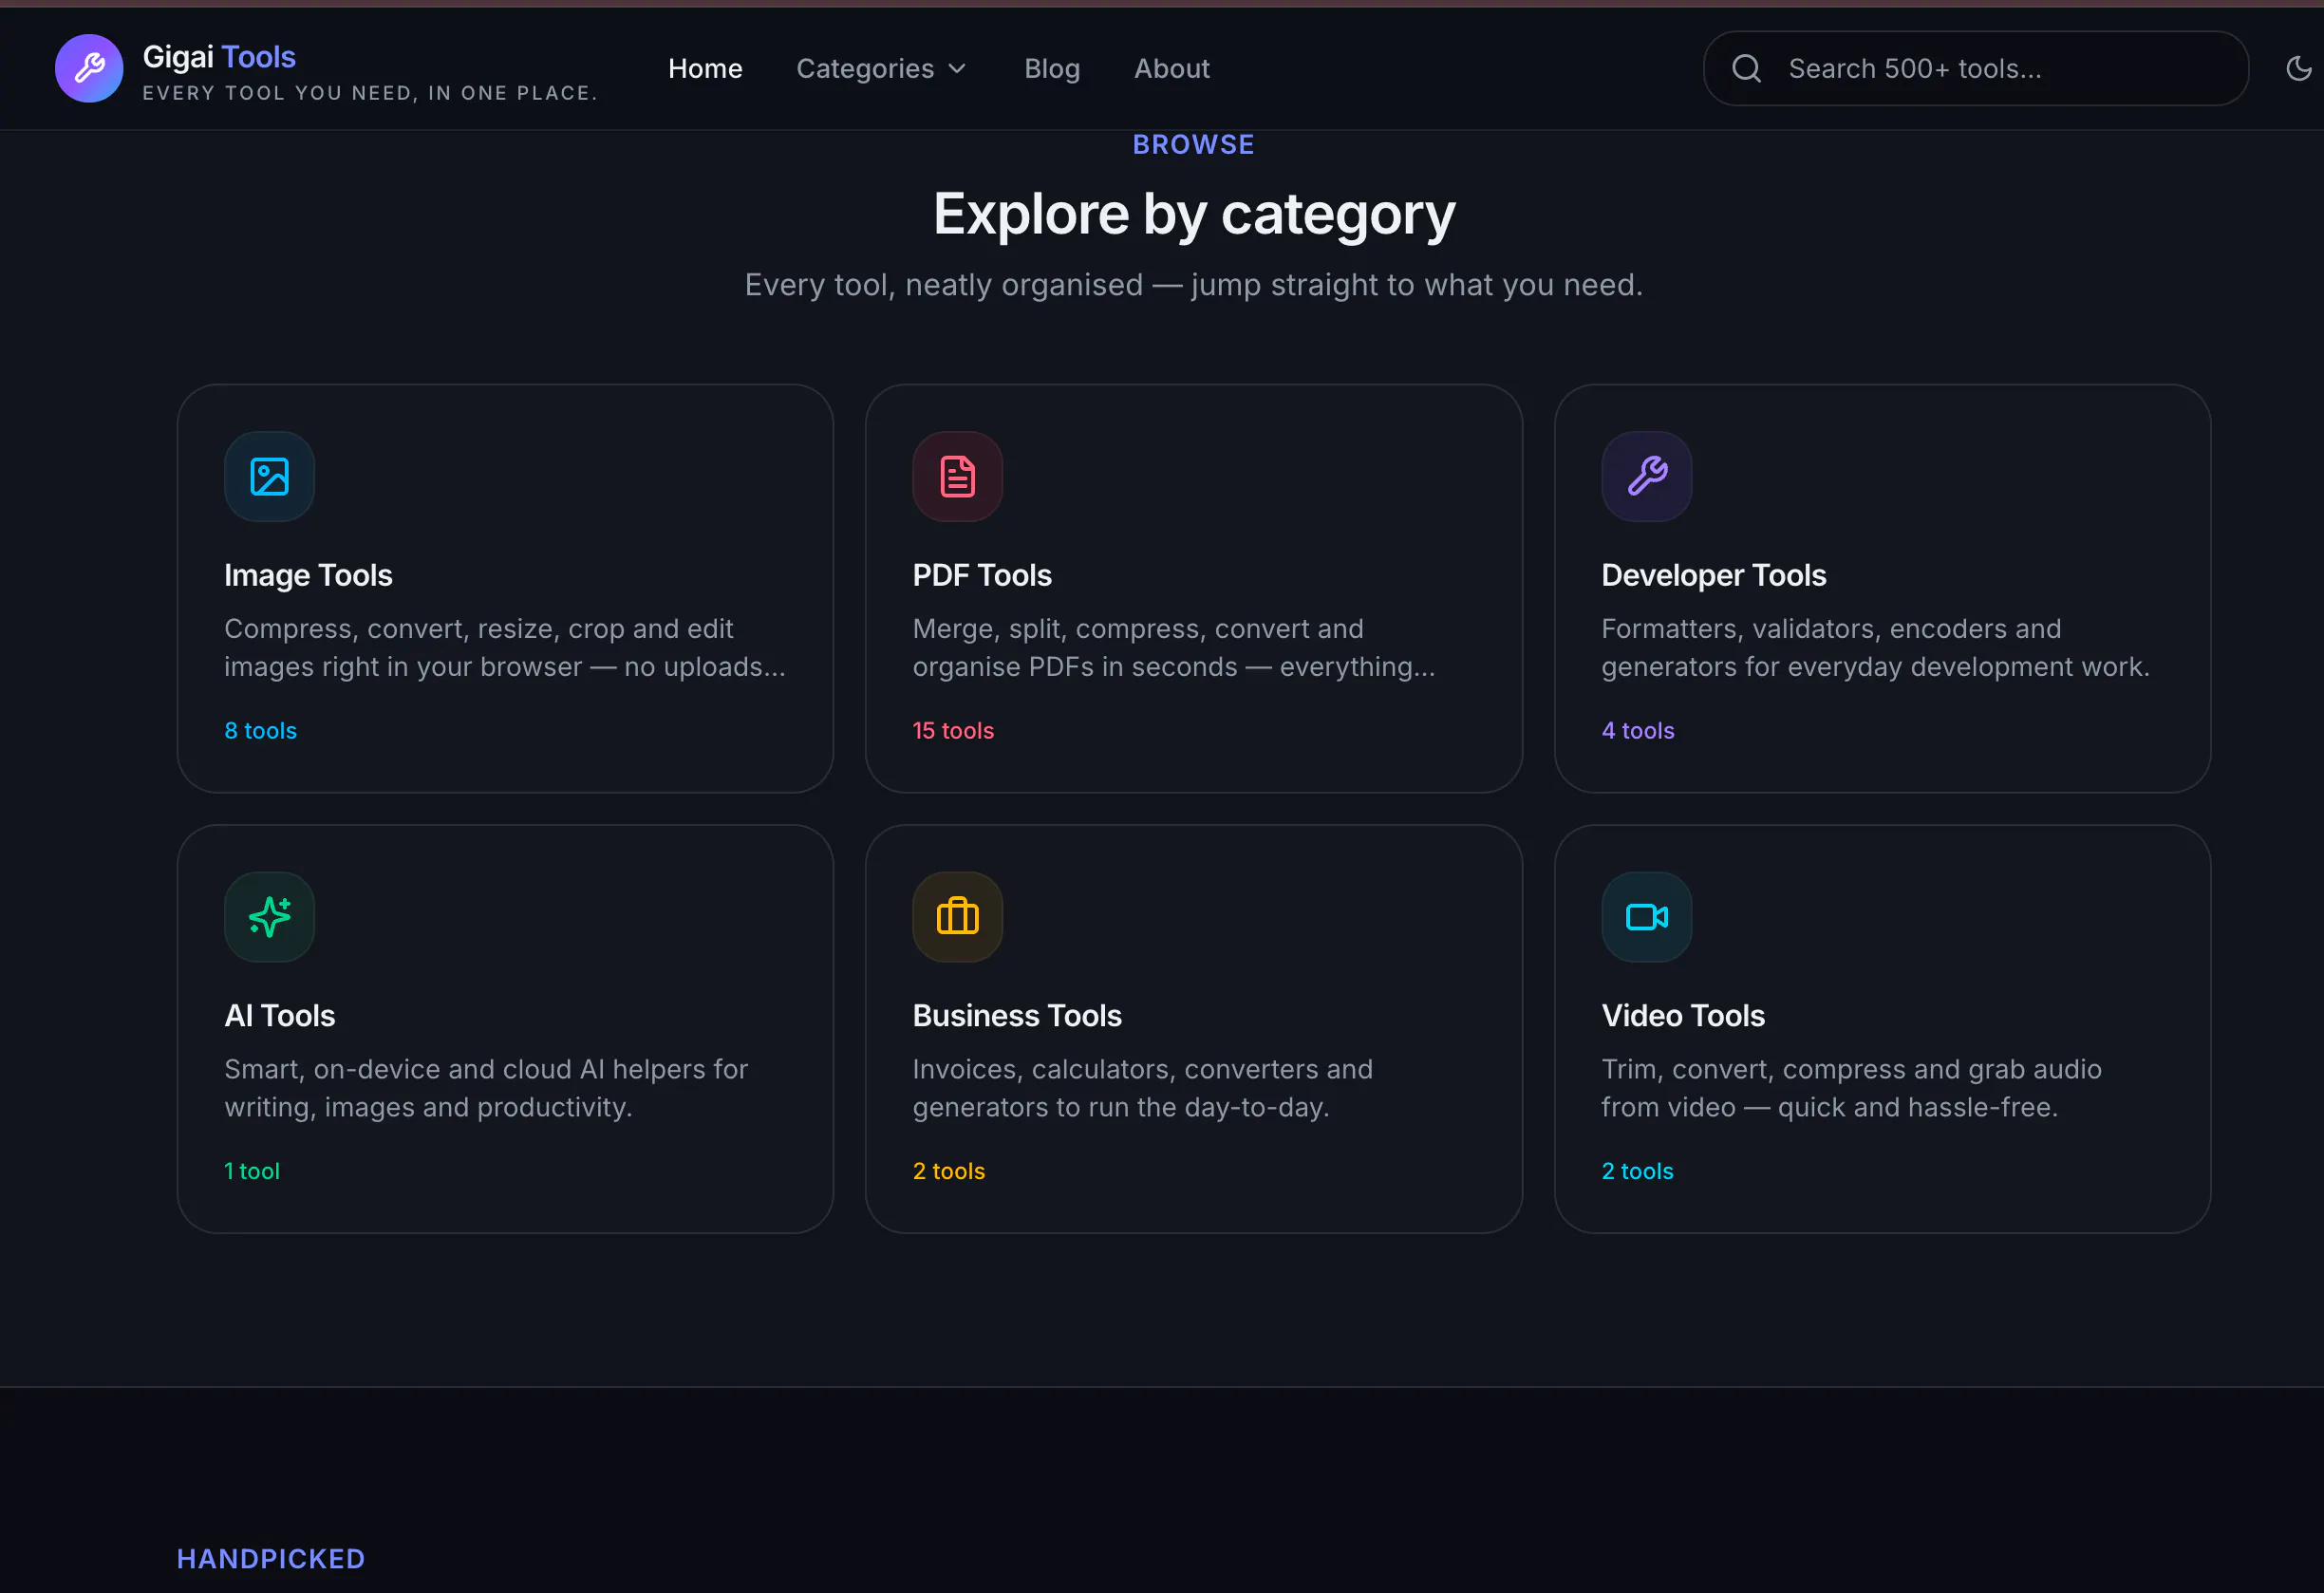2324x1593 pixels.
Task: Click the Developer Tools description text
Action: [1875, 647]
